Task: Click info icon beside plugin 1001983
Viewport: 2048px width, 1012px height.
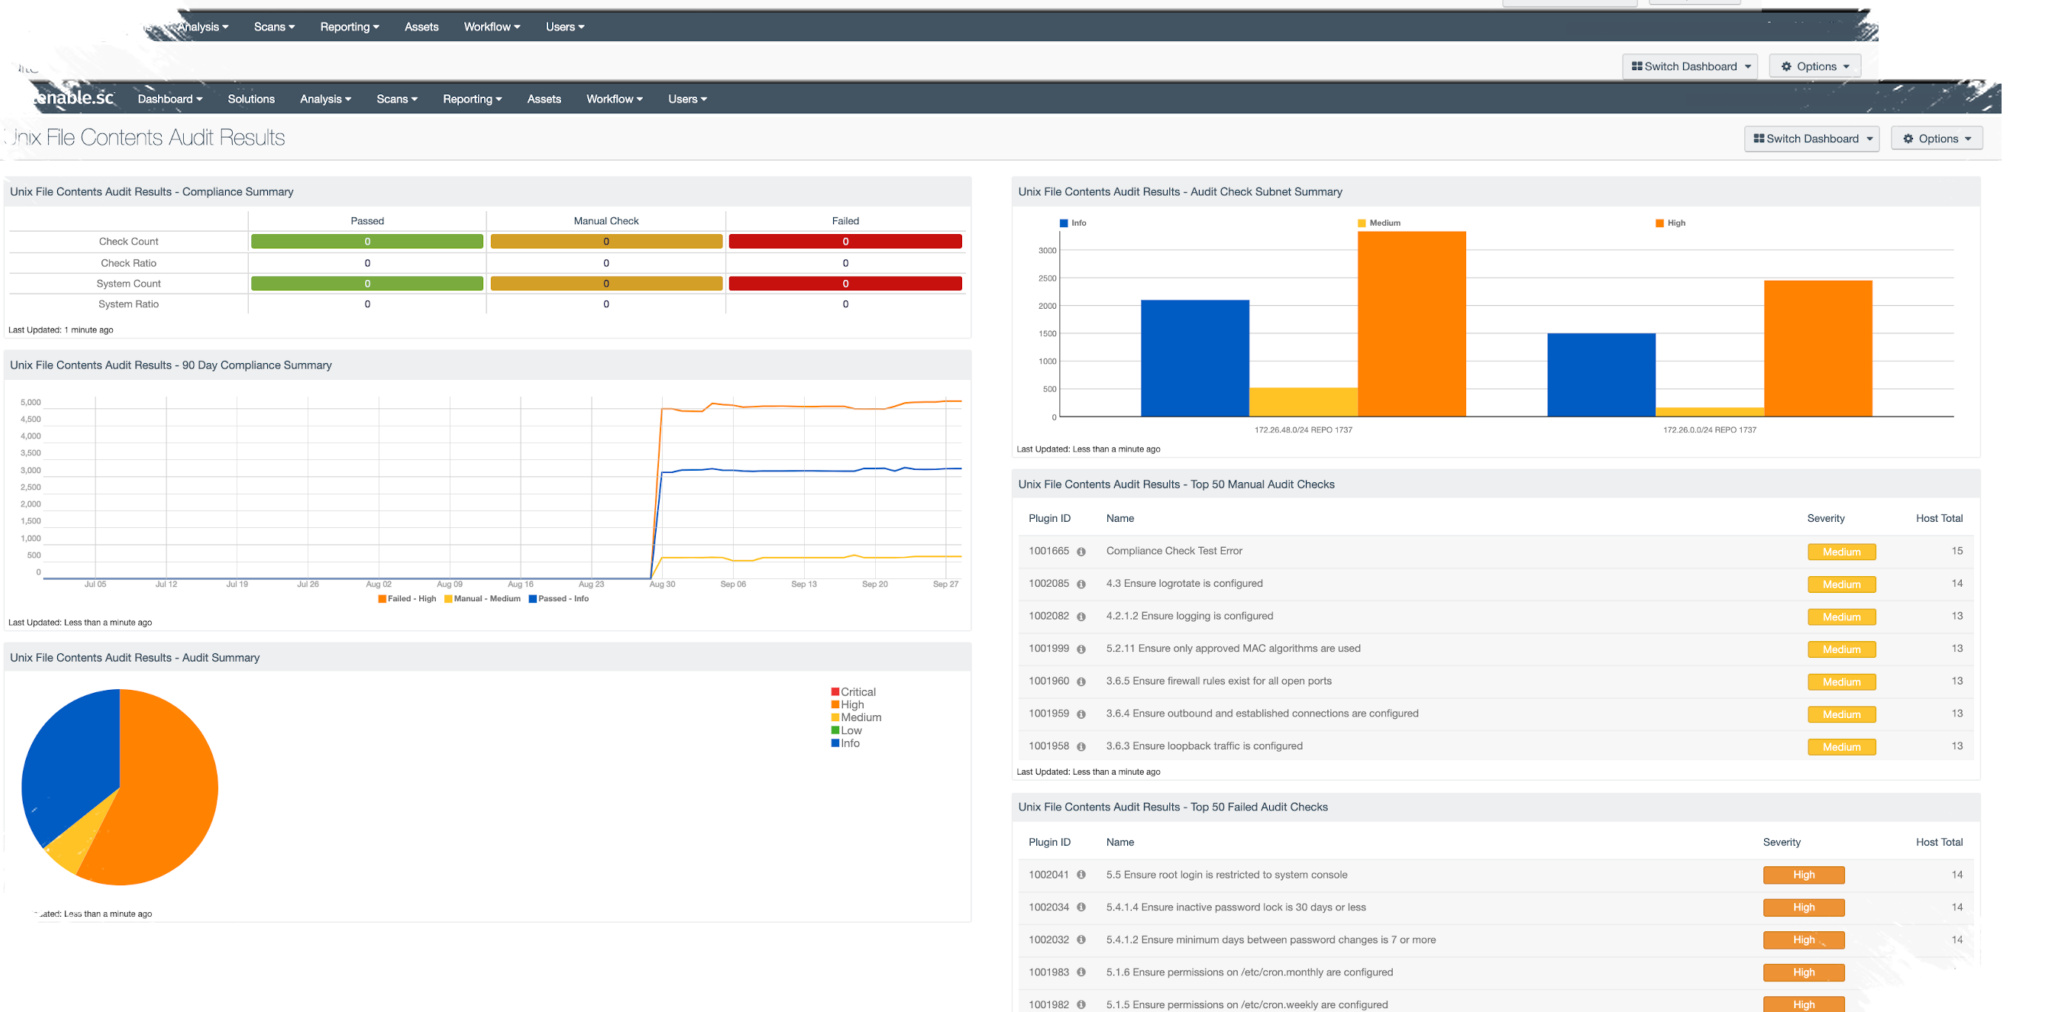Action: click(1081, 973)
